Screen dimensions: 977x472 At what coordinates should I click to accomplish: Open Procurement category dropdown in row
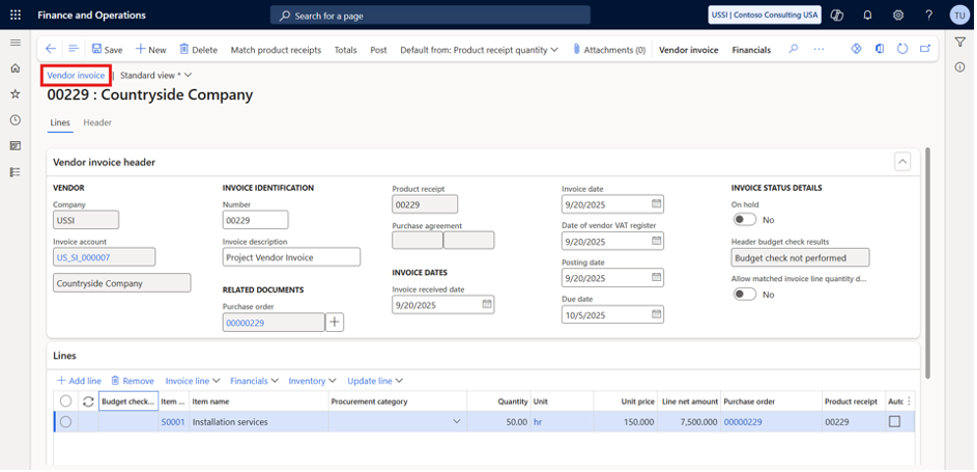point(457,422)
